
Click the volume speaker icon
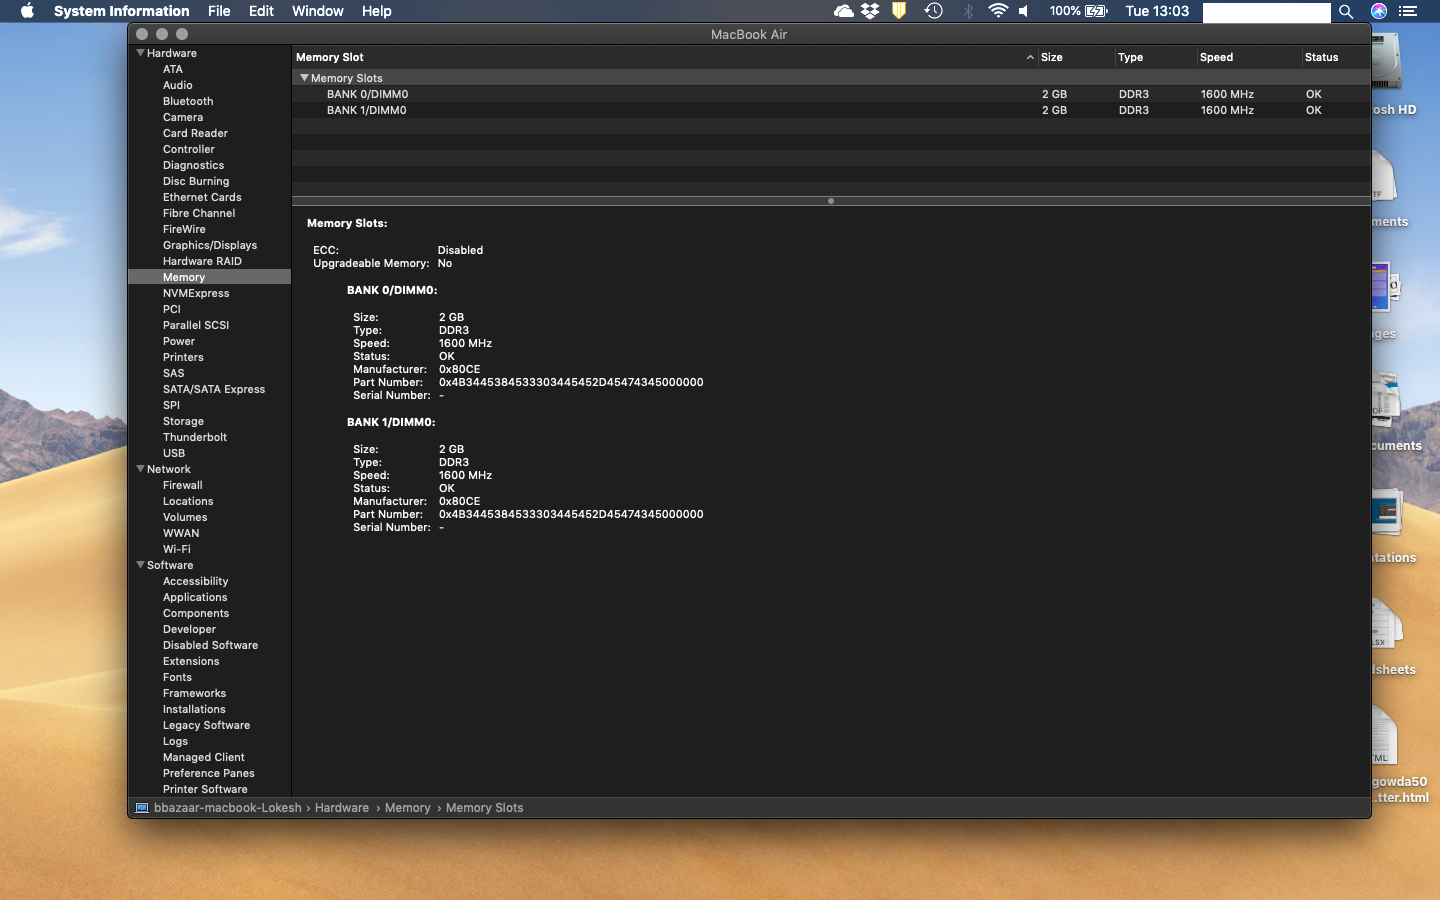pos(1024,11)
